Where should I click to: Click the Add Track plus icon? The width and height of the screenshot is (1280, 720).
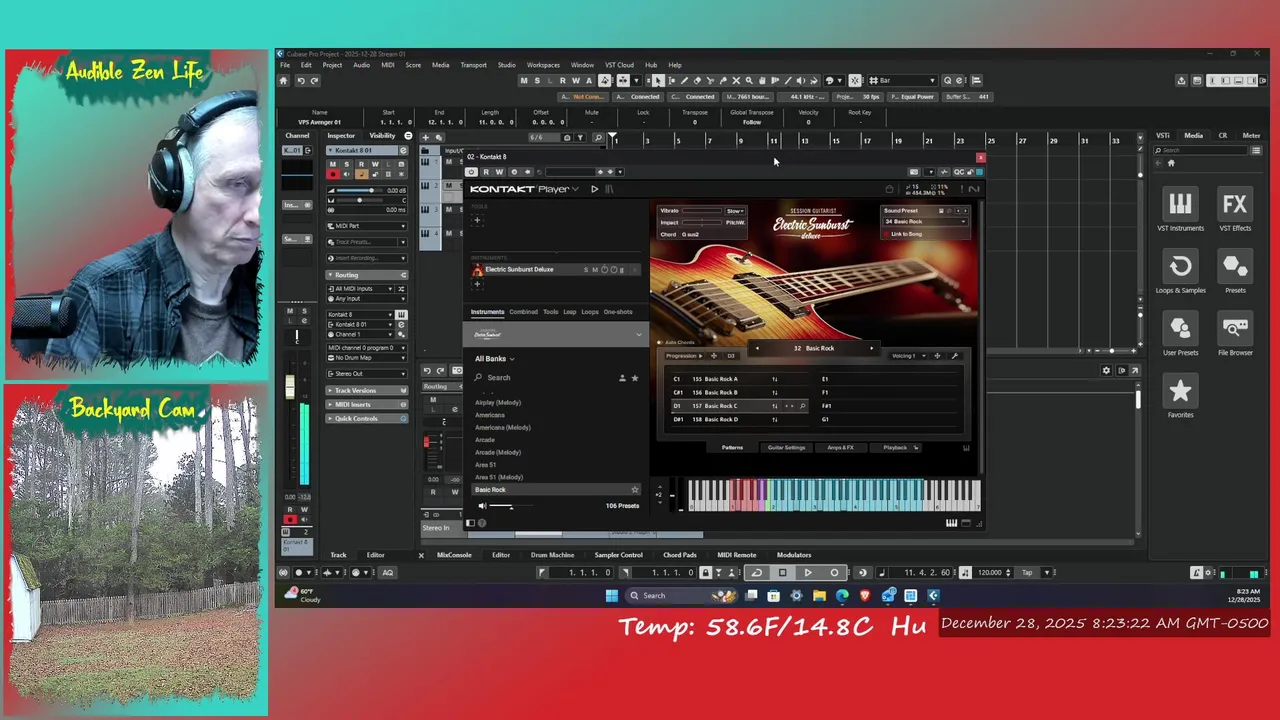[425, 137]
